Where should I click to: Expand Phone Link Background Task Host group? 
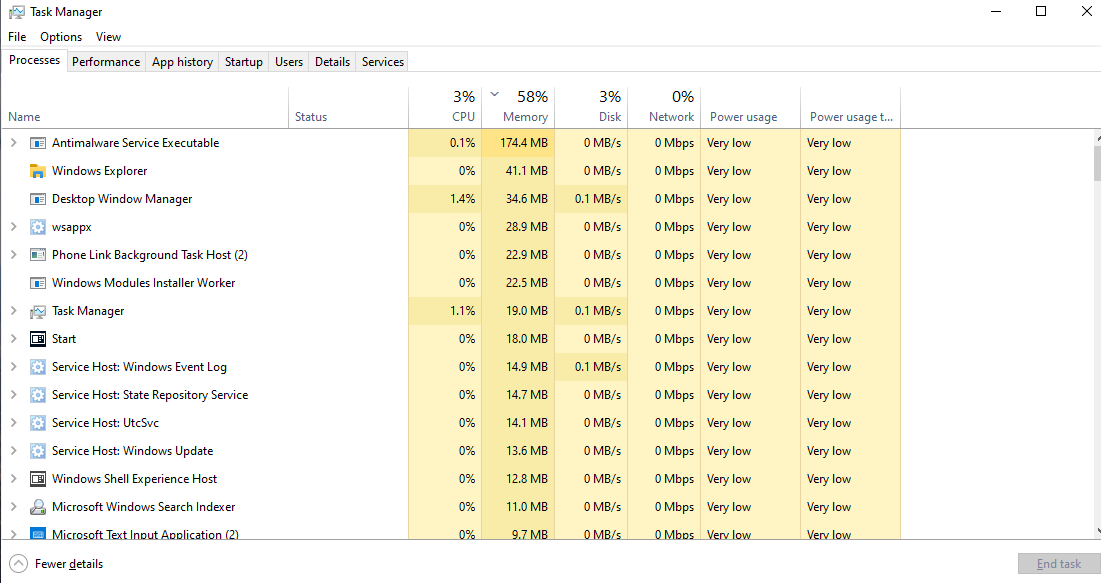coord(13,255)
